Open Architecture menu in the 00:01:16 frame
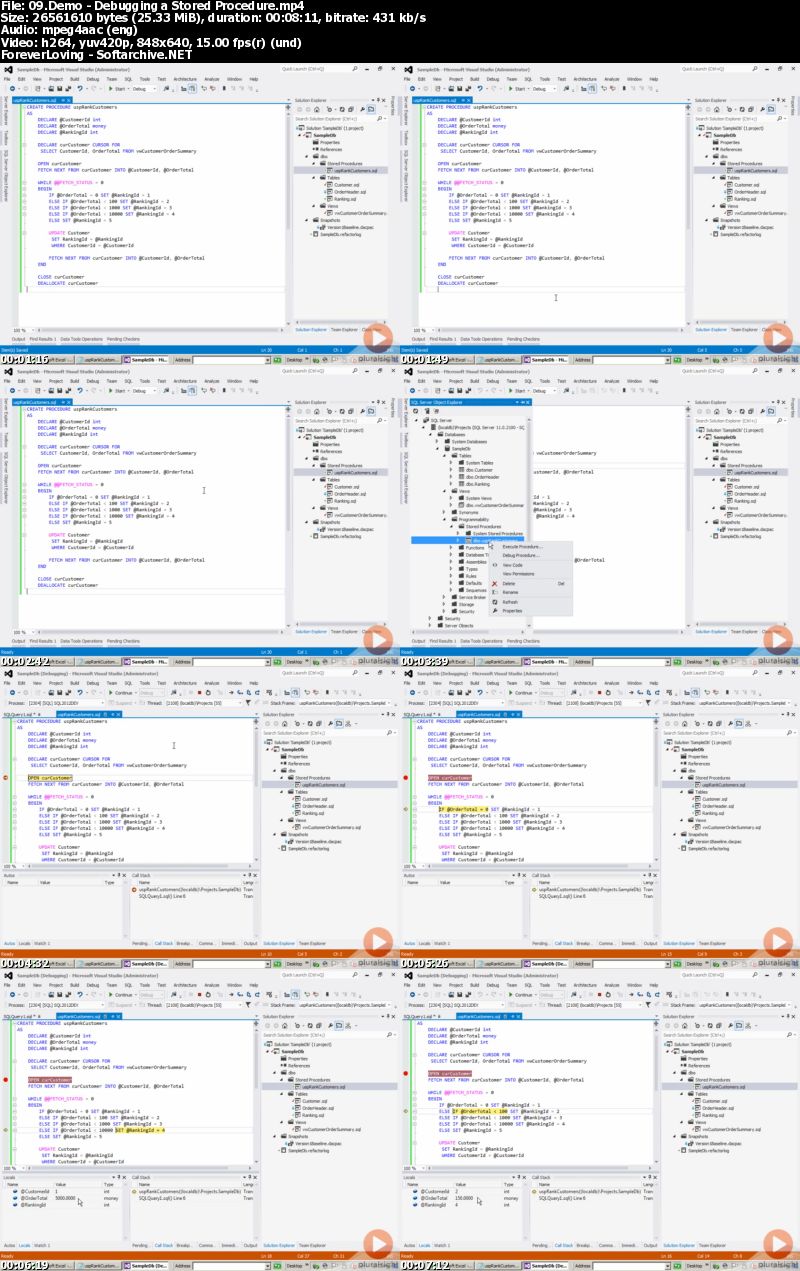 click(x=185, y=78)
